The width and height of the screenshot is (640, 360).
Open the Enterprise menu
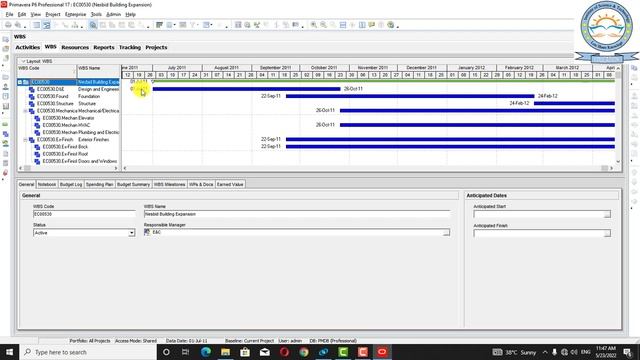(76, 14)
